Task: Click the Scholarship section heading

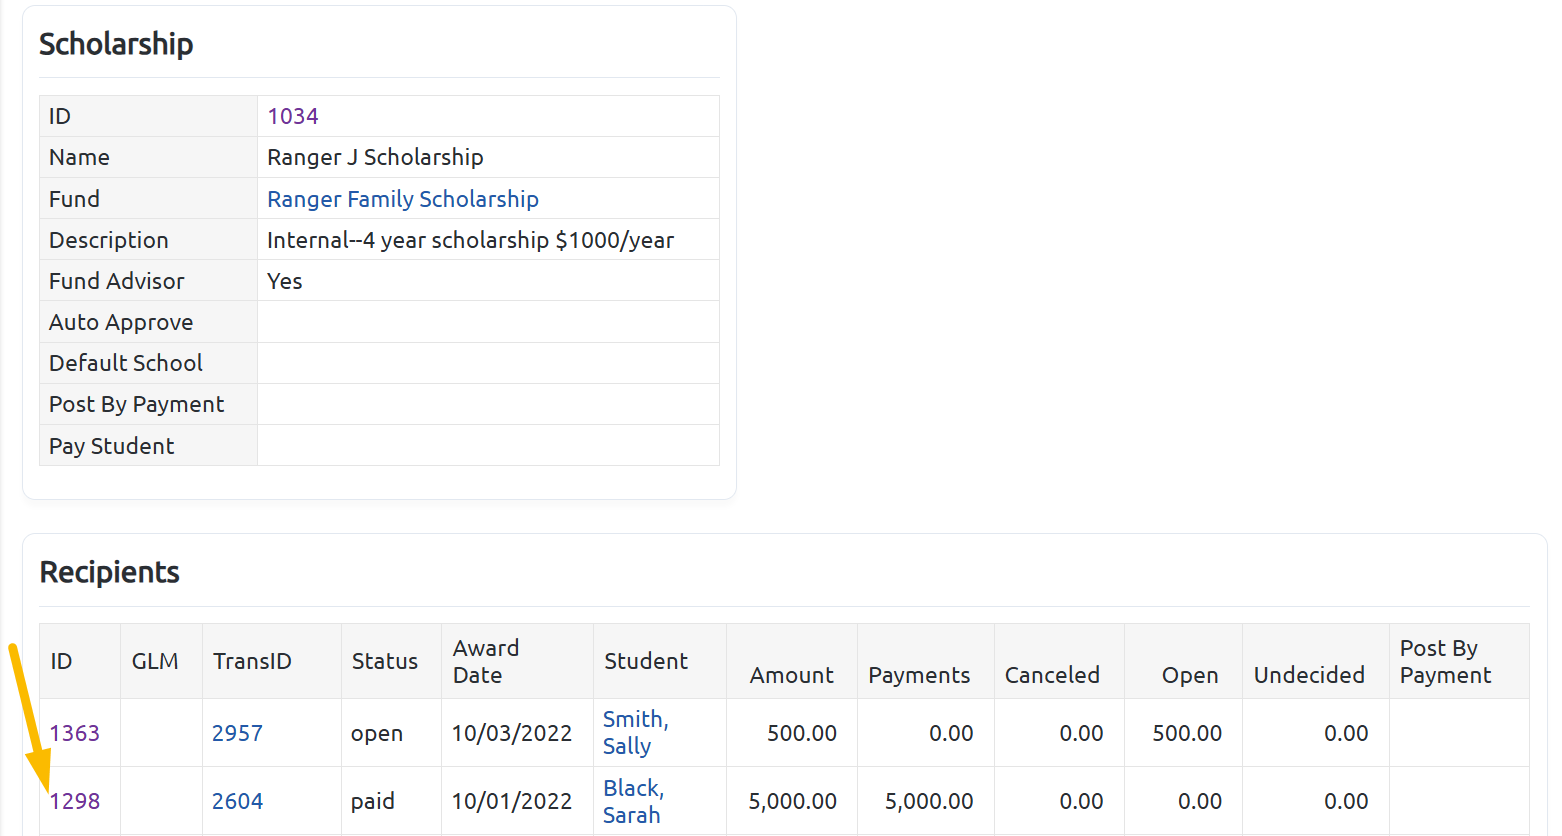Action: coord(116,44)
